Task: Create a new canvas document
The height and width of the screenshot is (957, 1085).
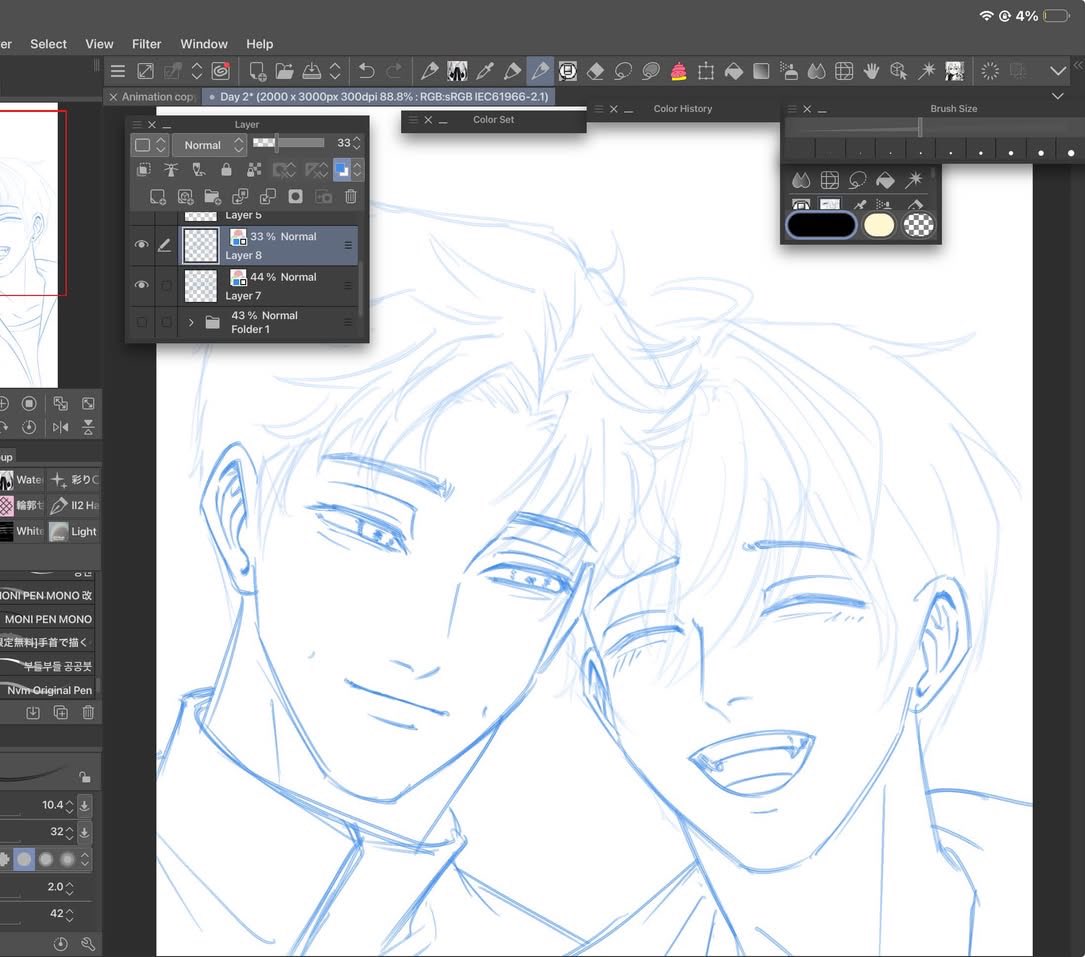Action: click(x=257, y=71)
